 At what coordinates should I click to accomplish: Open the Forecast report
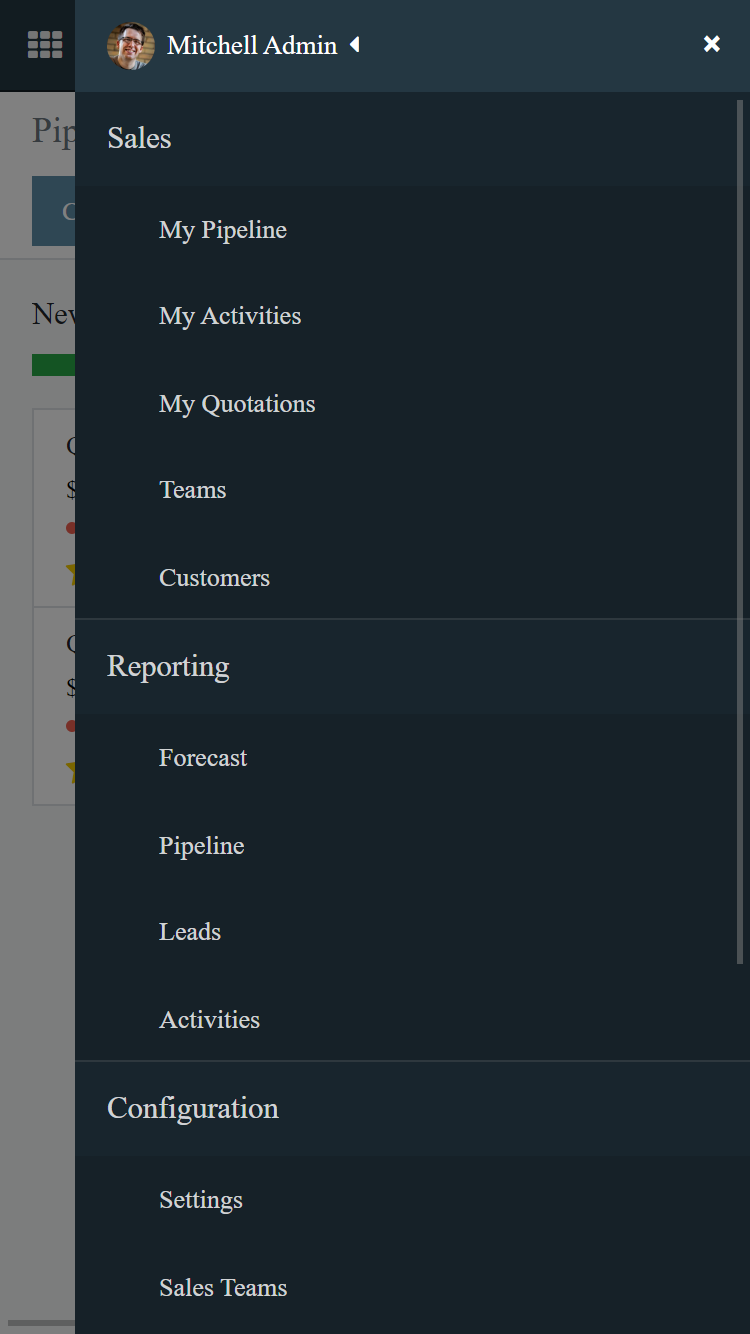point(202,758)
